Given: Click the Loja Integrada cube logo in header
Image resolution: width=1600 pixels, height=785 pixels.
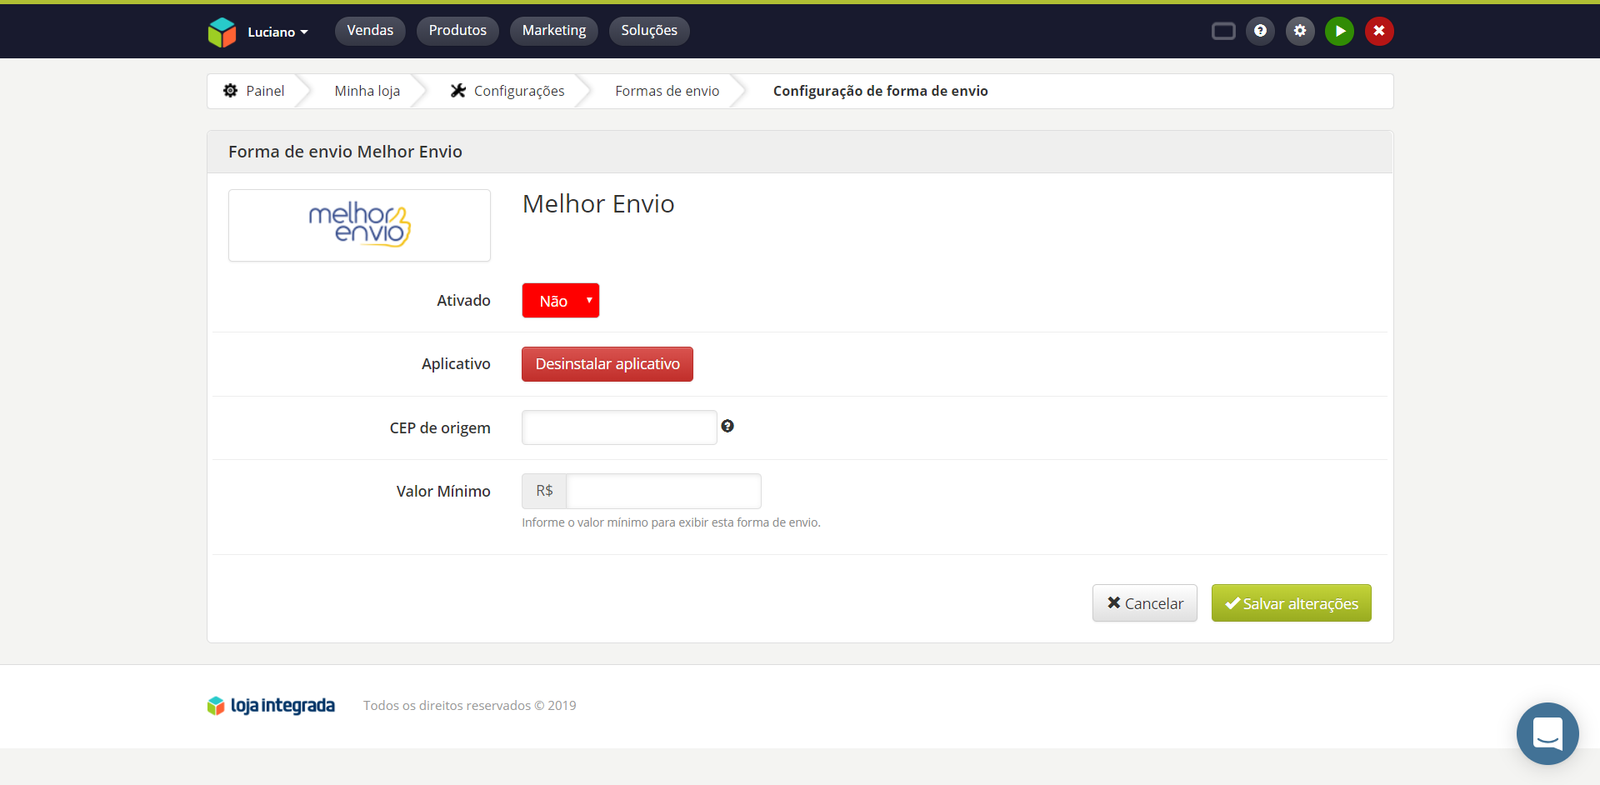Looking at the screenshot, I should (221, 32).
